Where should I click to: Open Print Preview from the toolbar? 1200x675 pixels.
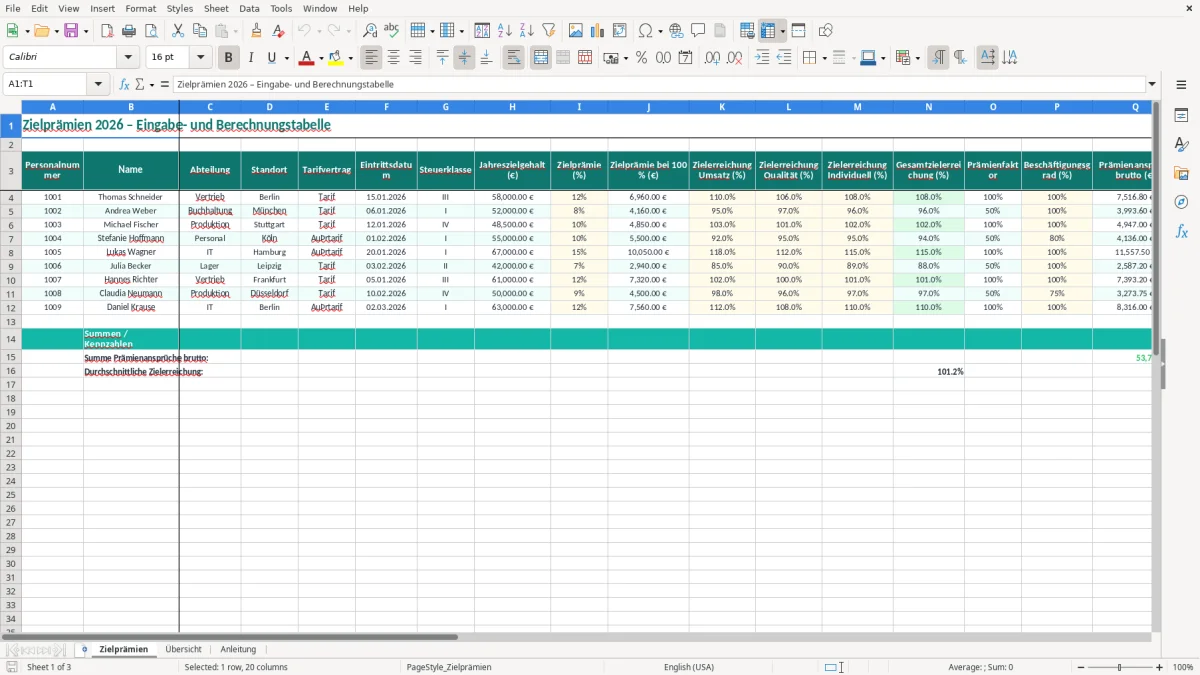point(151,31)
